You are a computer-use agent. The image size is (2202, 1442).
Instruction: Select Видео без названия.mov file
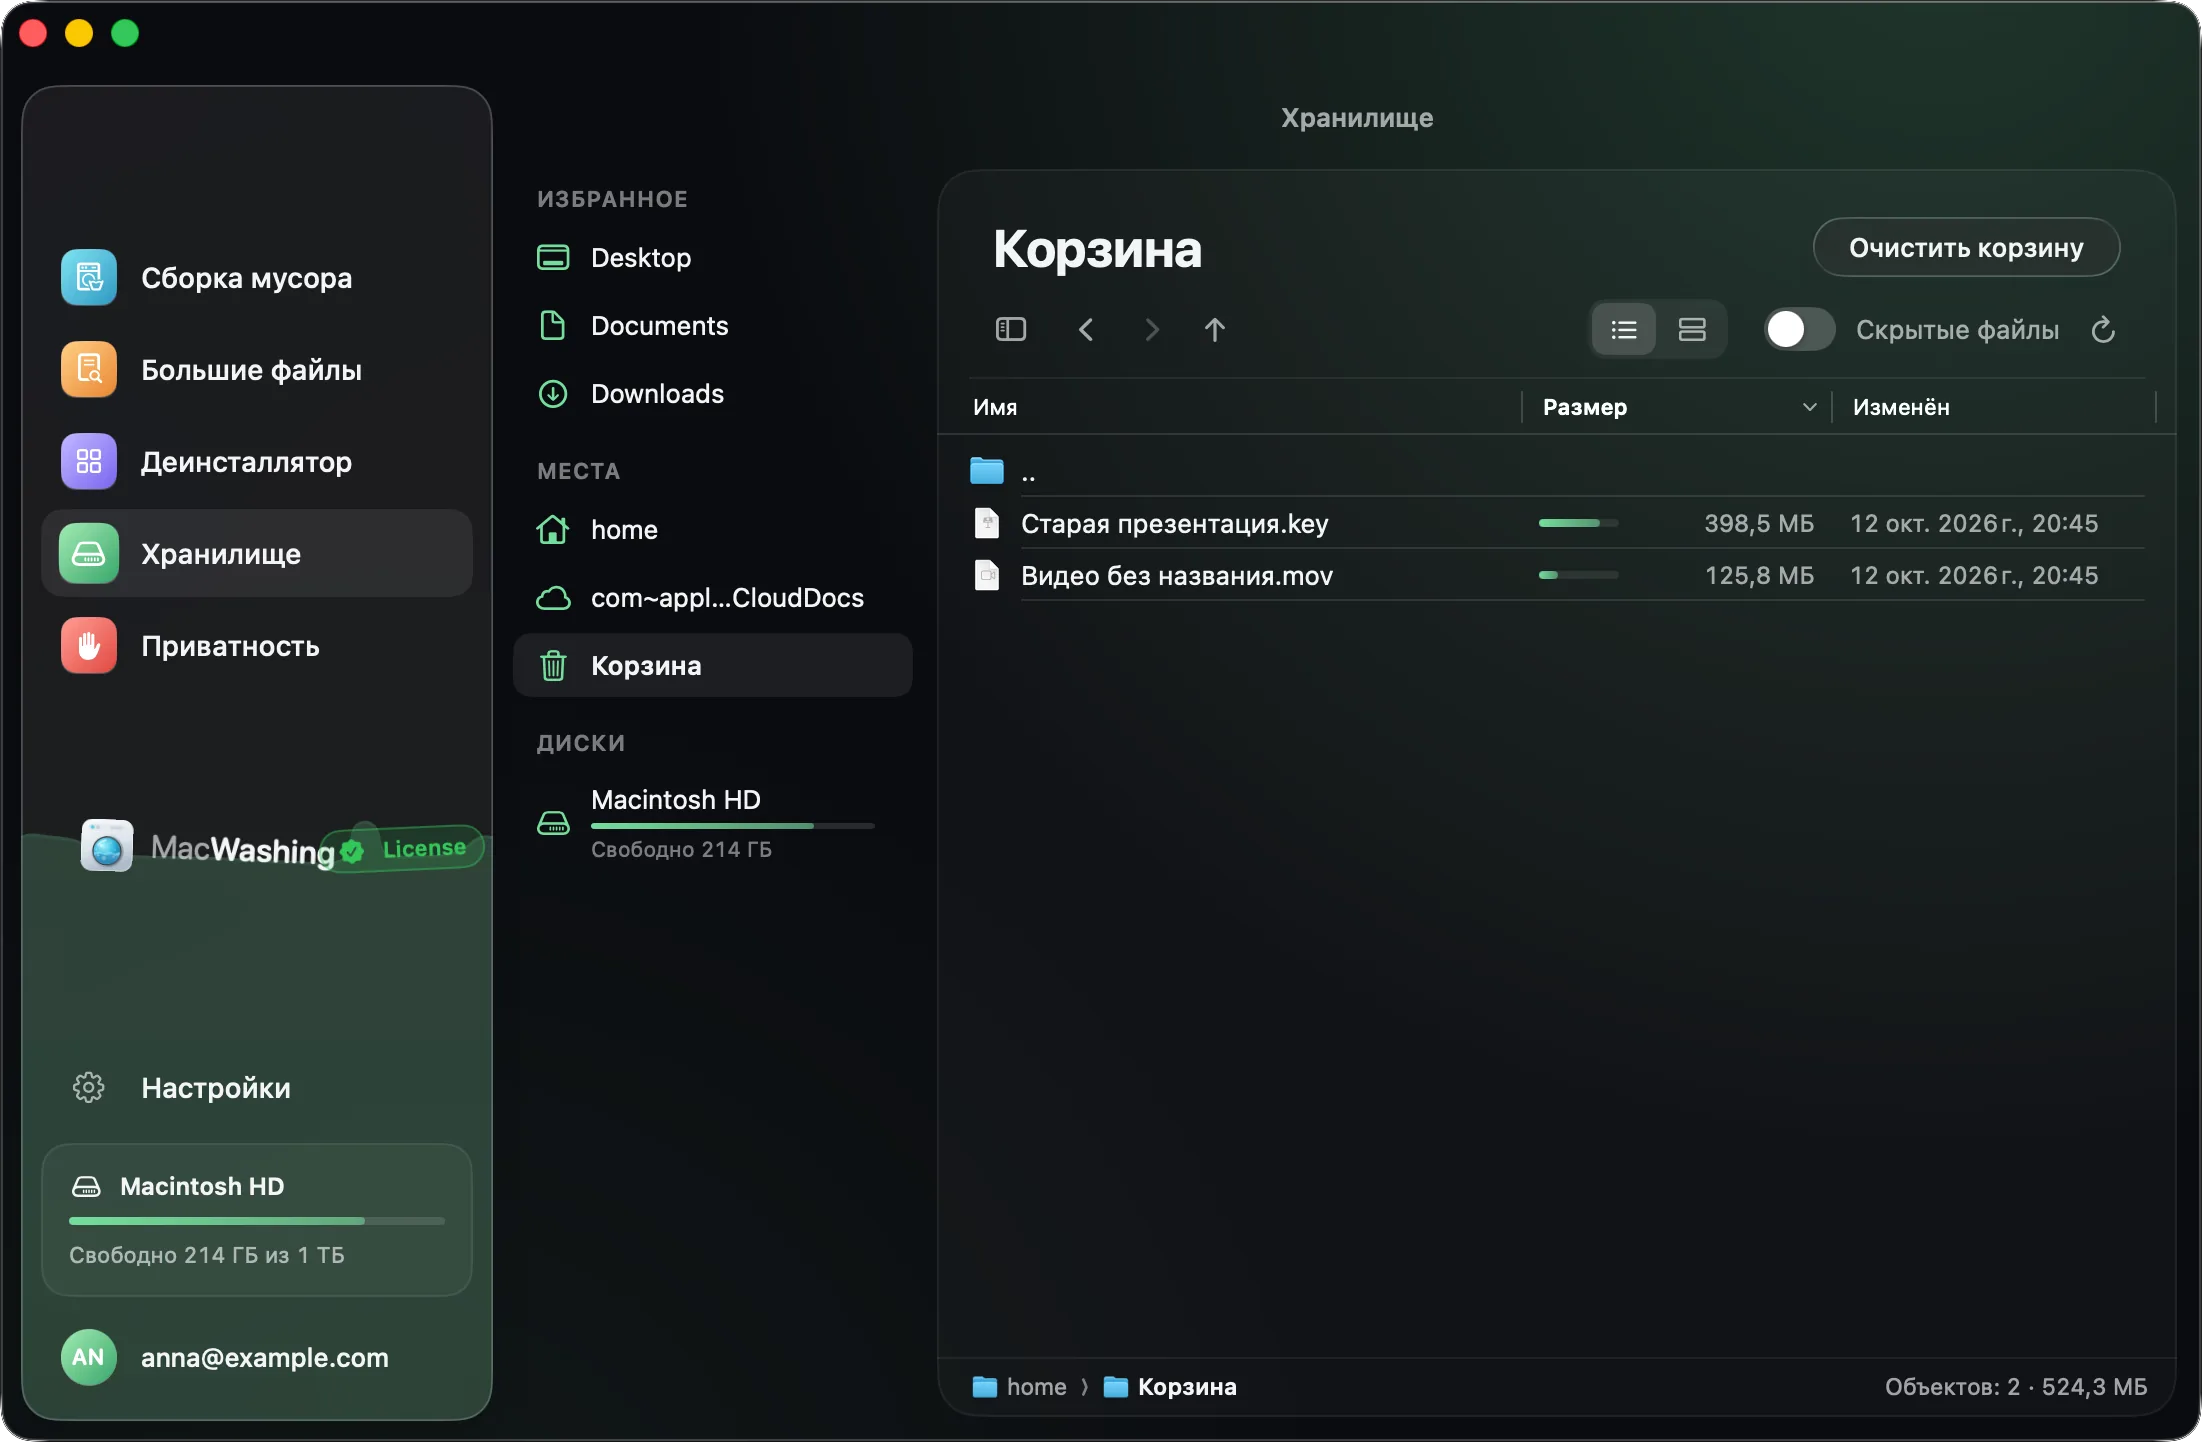click(x=1557, y=575)
